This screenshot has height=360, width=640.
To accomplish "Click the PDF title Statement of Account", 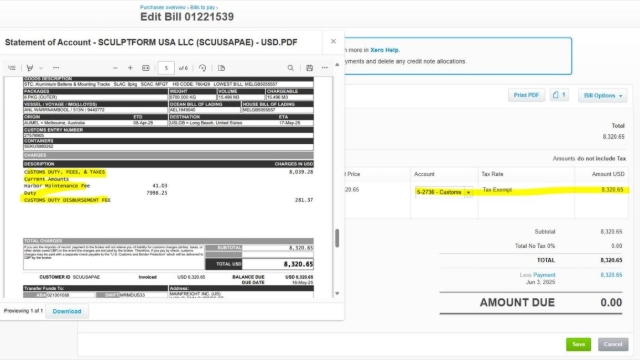I will click(x=151, y=42).
